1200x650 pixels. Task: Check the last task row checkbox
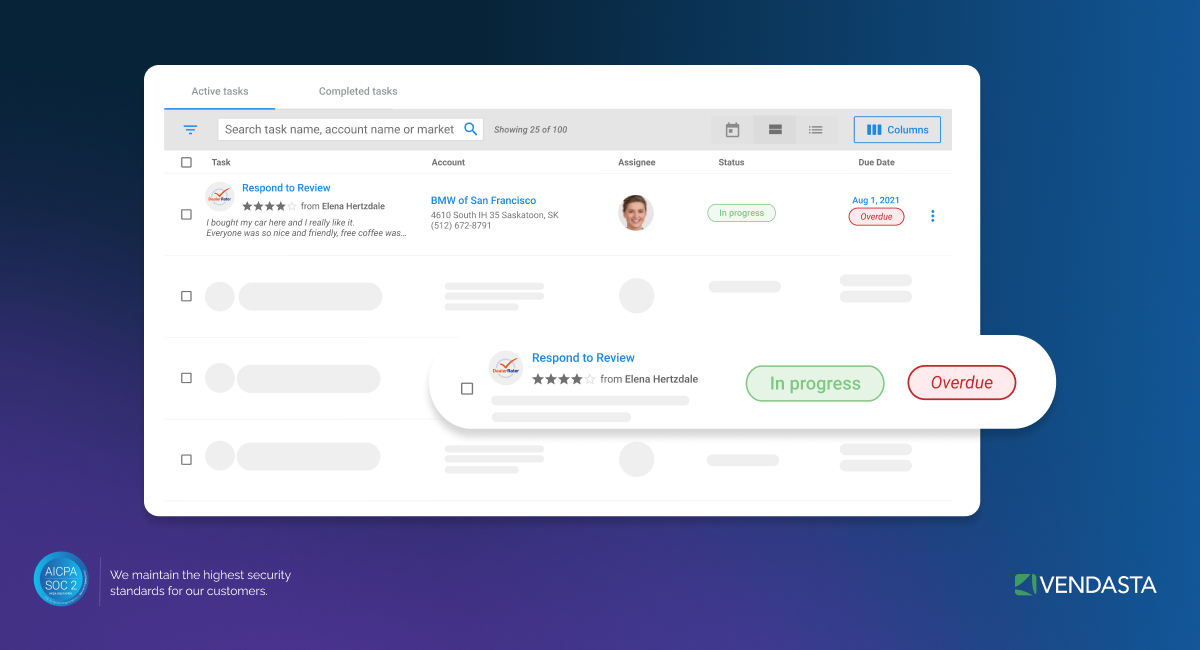186,460
